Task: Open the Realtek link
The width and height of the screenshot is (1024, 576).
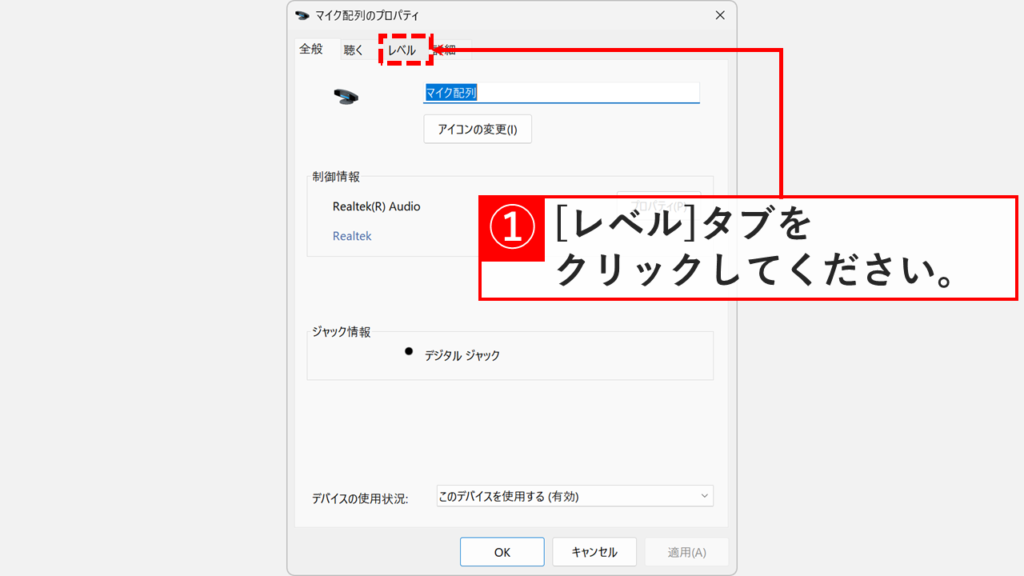Action: [x=350, y=236]
